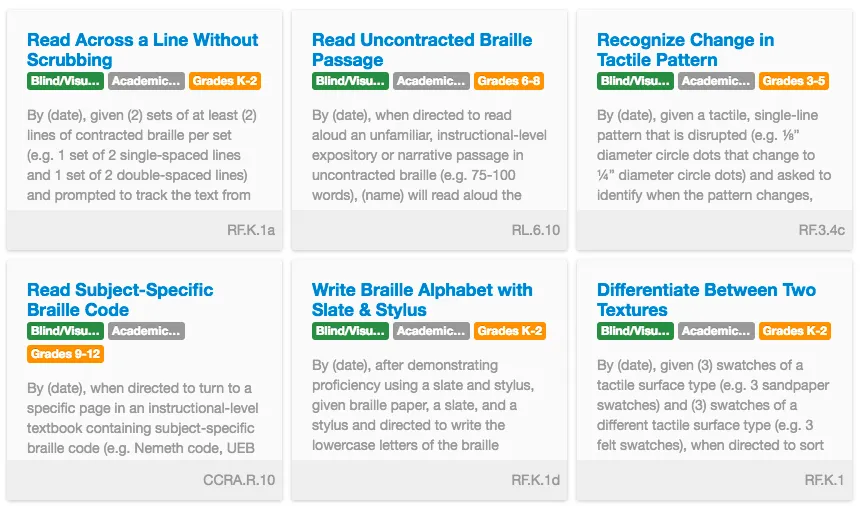
Task: Click the RF.K.1d standard code
Action: click(535, 480)
